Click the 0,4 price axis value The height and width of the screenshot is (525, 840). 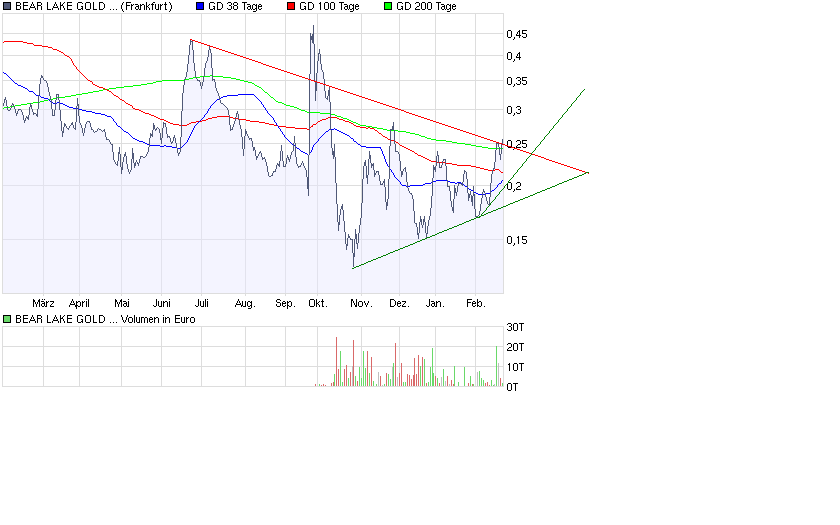pyautogui.click(x=514, y=56)
